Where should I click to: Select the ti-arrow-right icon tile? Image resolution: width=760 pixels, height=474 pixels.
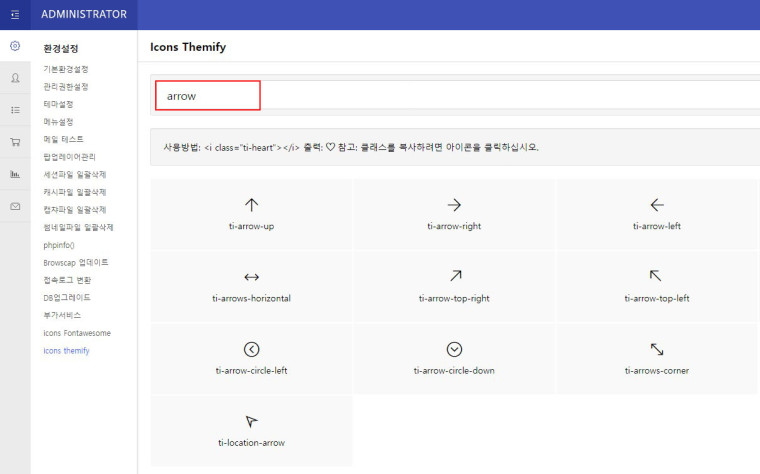coord(454,214)
